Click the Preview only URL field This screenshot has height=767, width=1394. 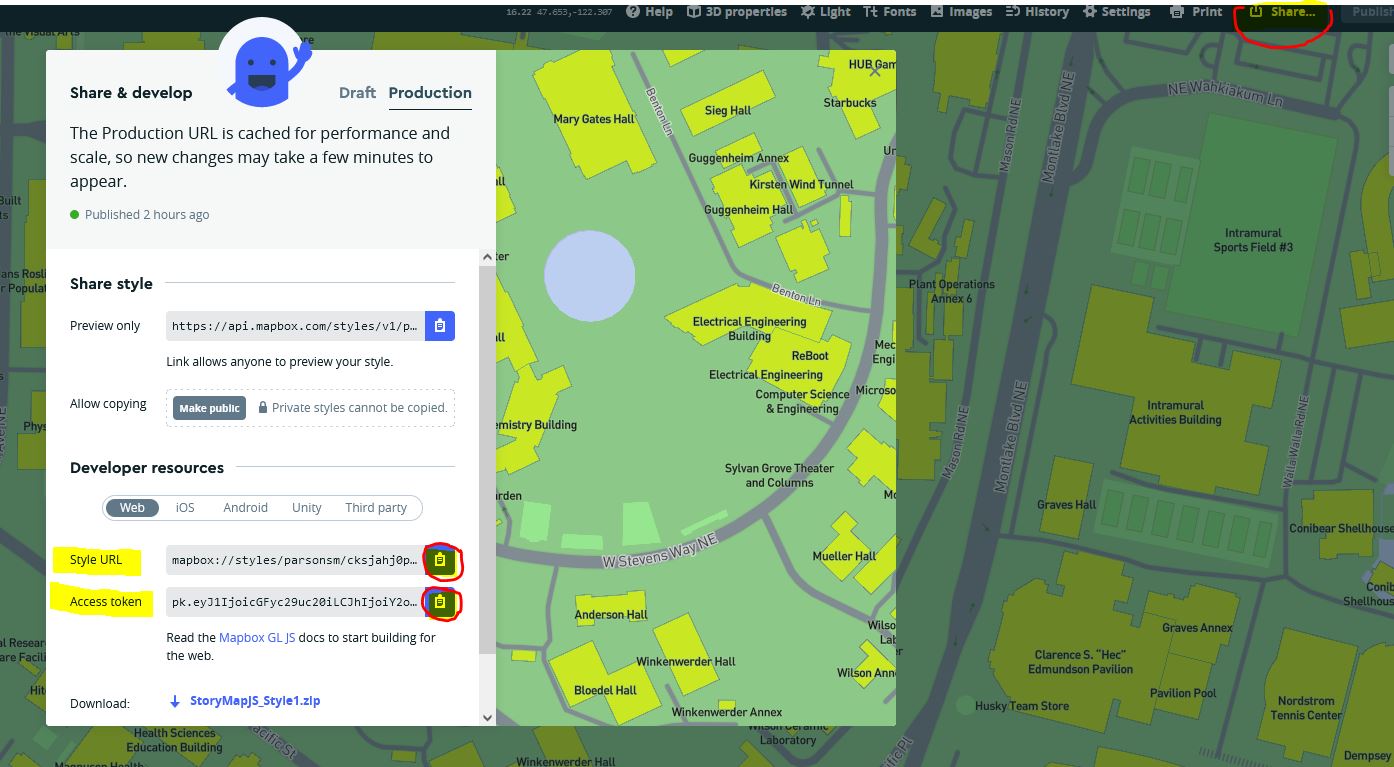point(296,326)
